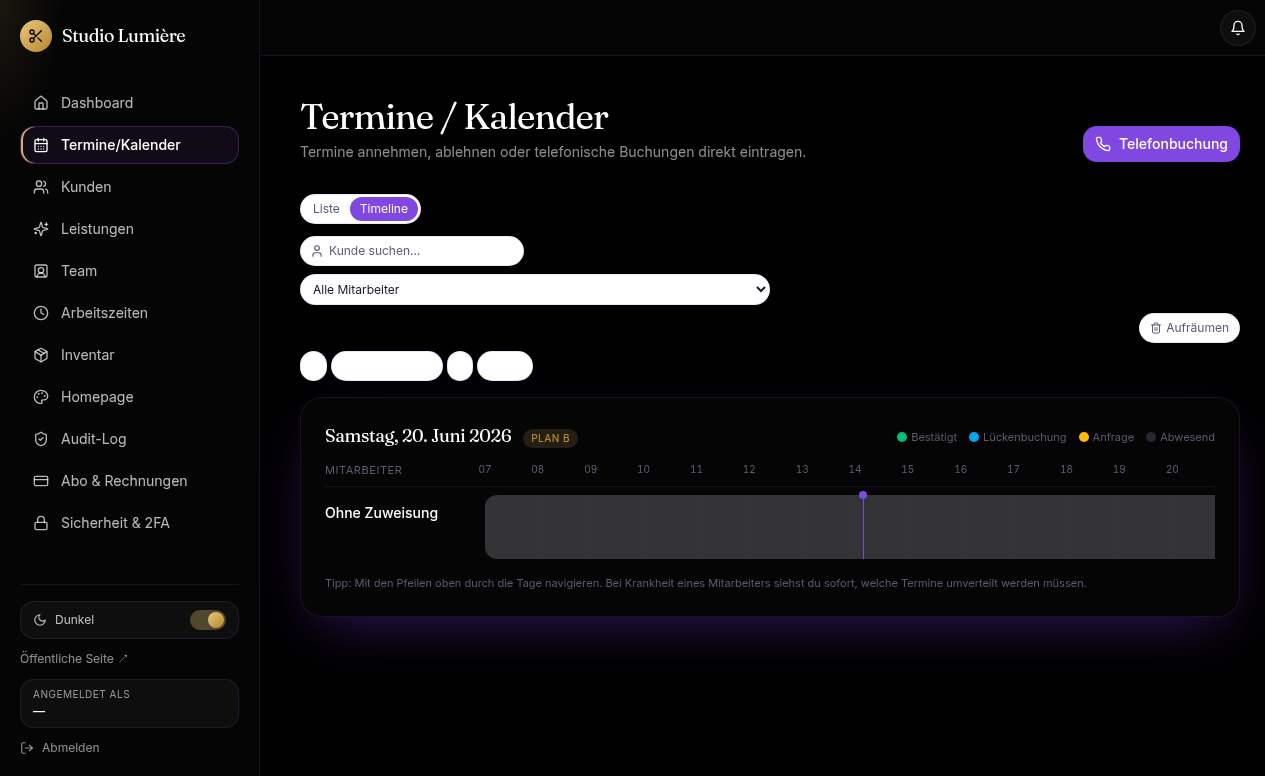
Task: Click Abmelden to log out
Action: pos(60,748)
